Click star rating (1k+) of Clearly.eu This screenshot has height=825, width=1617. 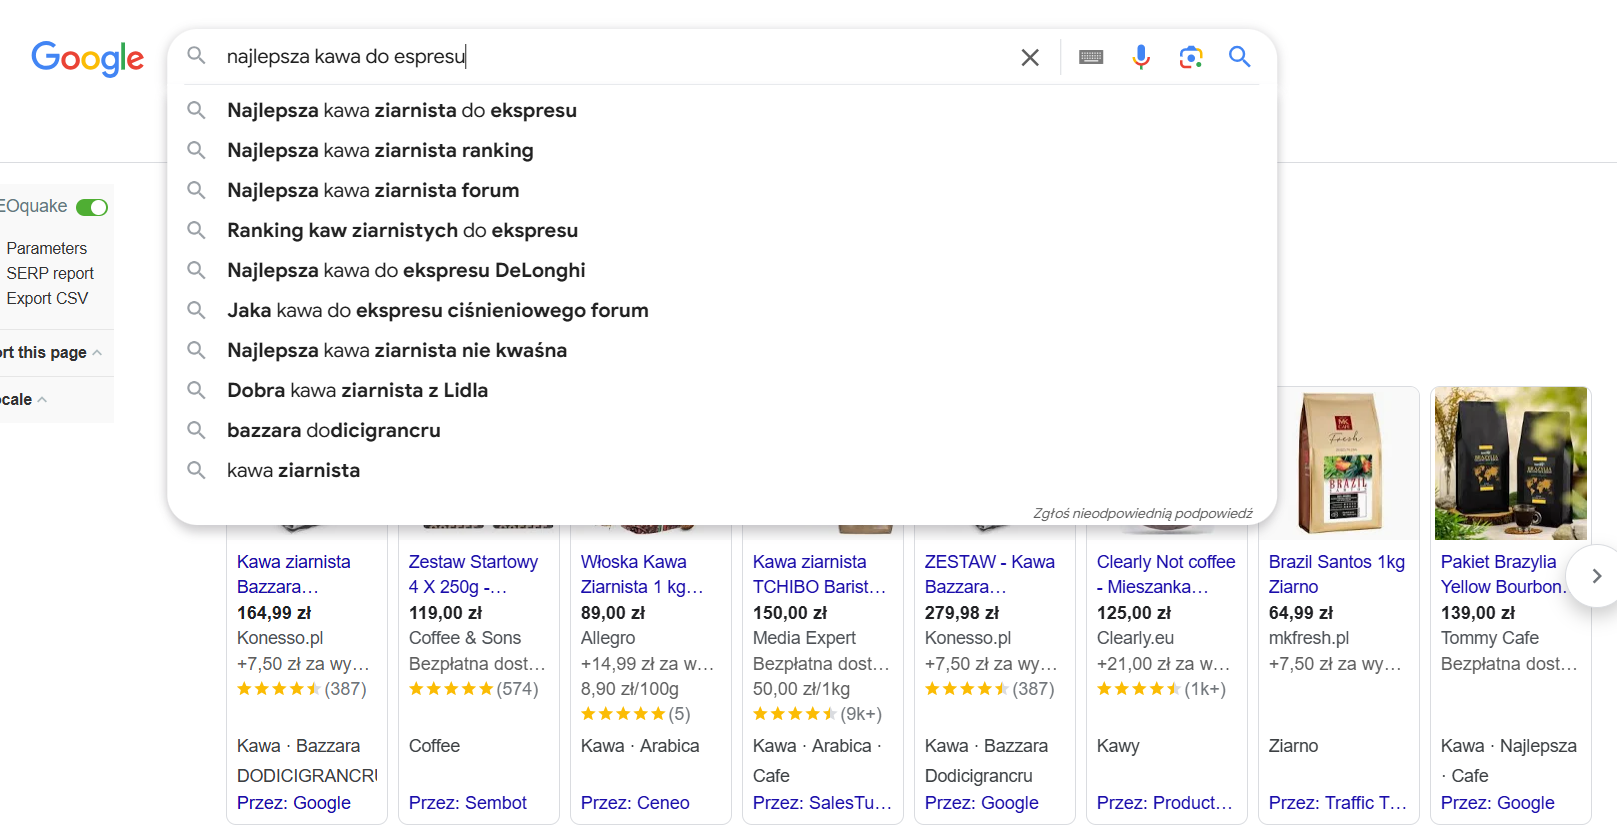(x=1161, y=689)
